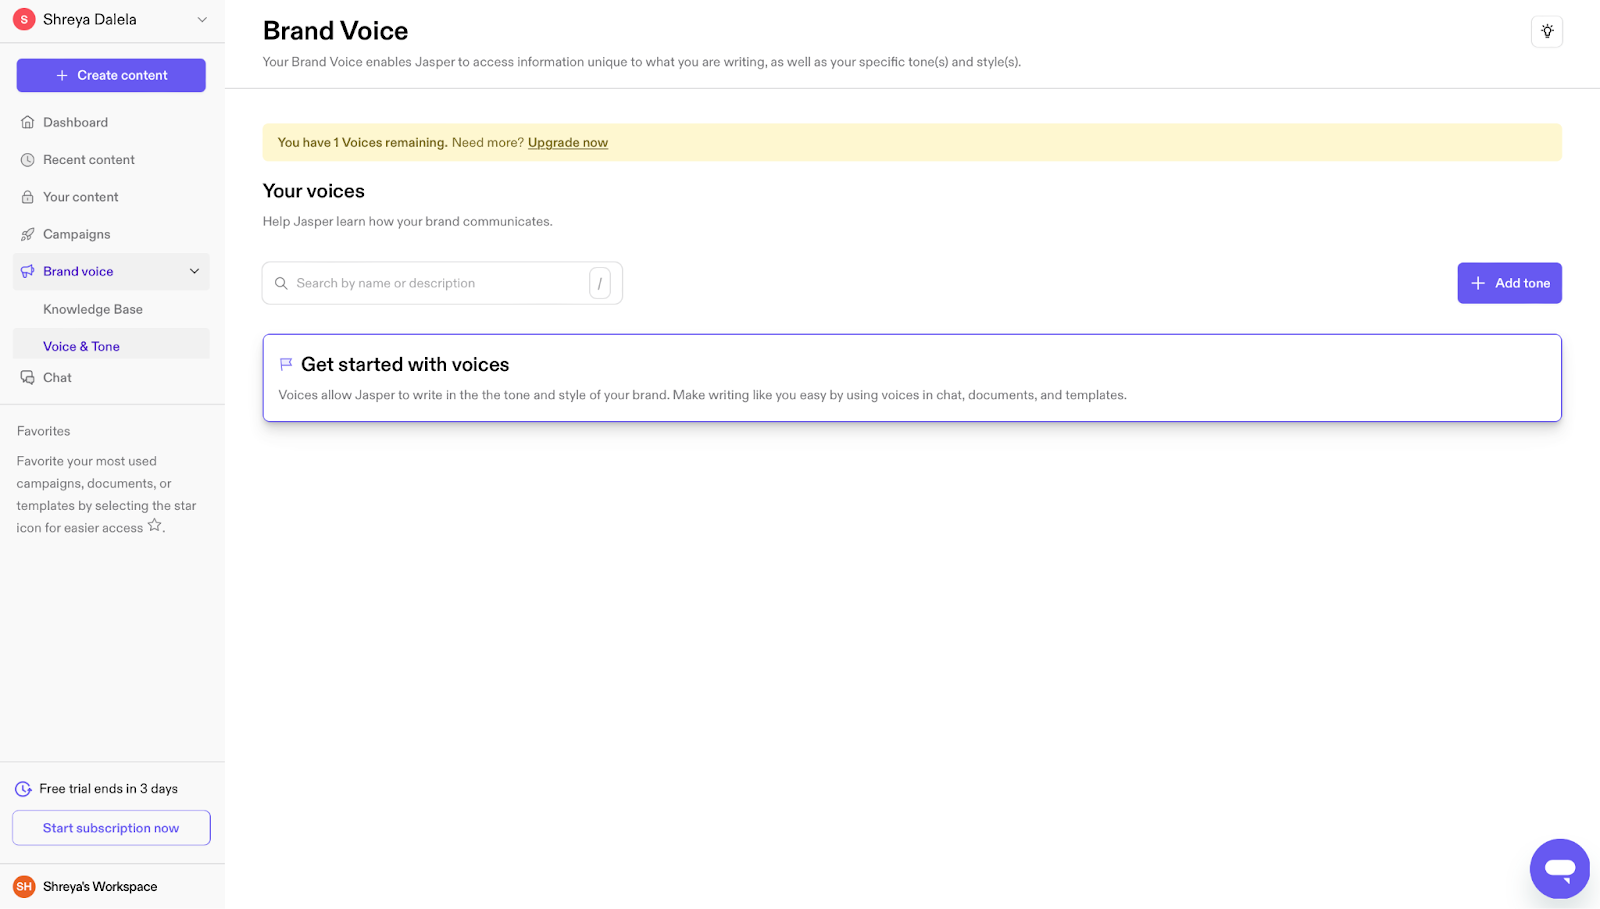Click the Add tone button
Viewport: 1600px width, 909px height.
click(1509, 283)
